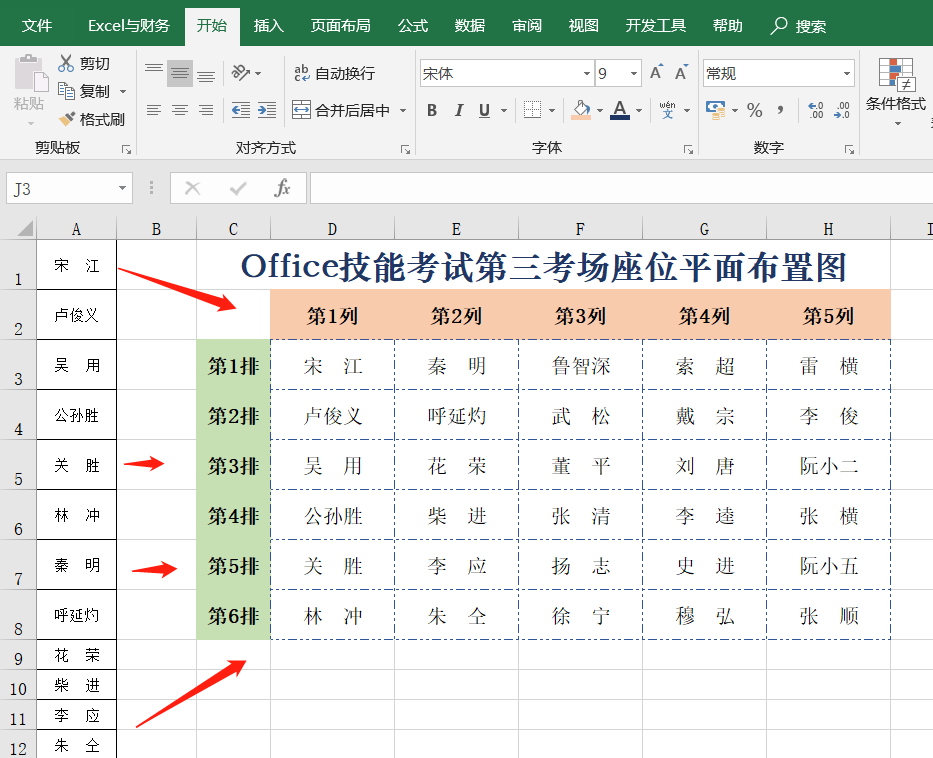The height and width of the screenshot is (758, 933).
Task: Open the font color dropdown arrow
Action: point(639,110)
